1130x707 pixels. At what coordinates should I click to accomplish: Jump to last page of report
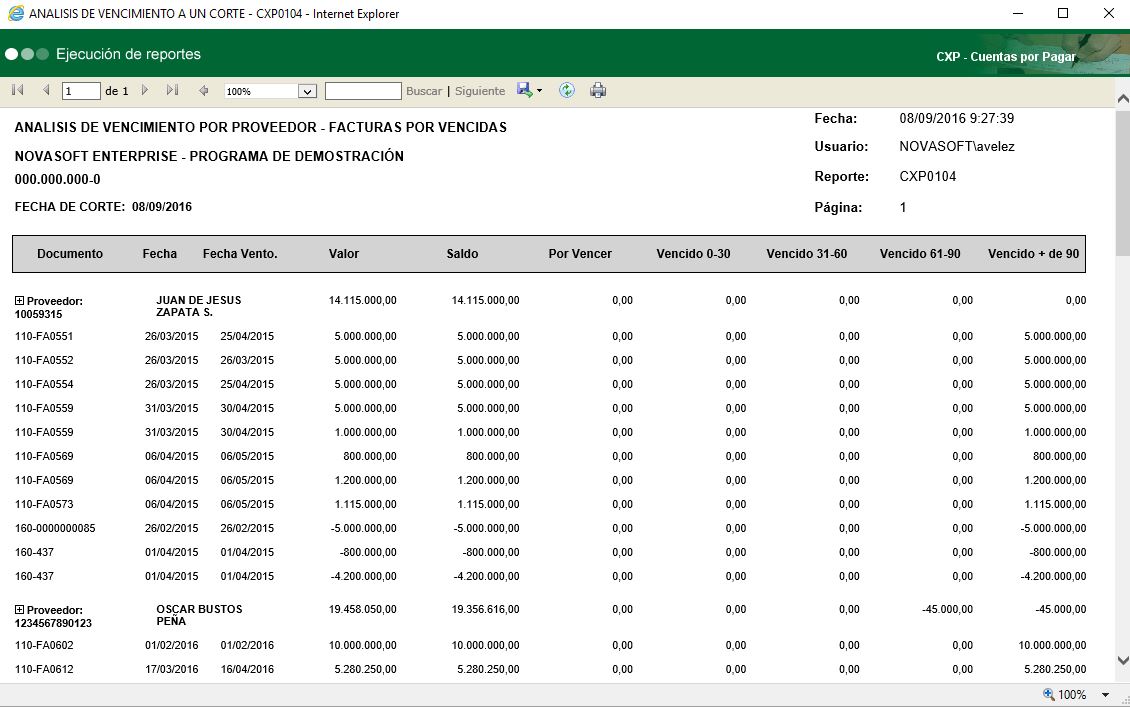172,91
